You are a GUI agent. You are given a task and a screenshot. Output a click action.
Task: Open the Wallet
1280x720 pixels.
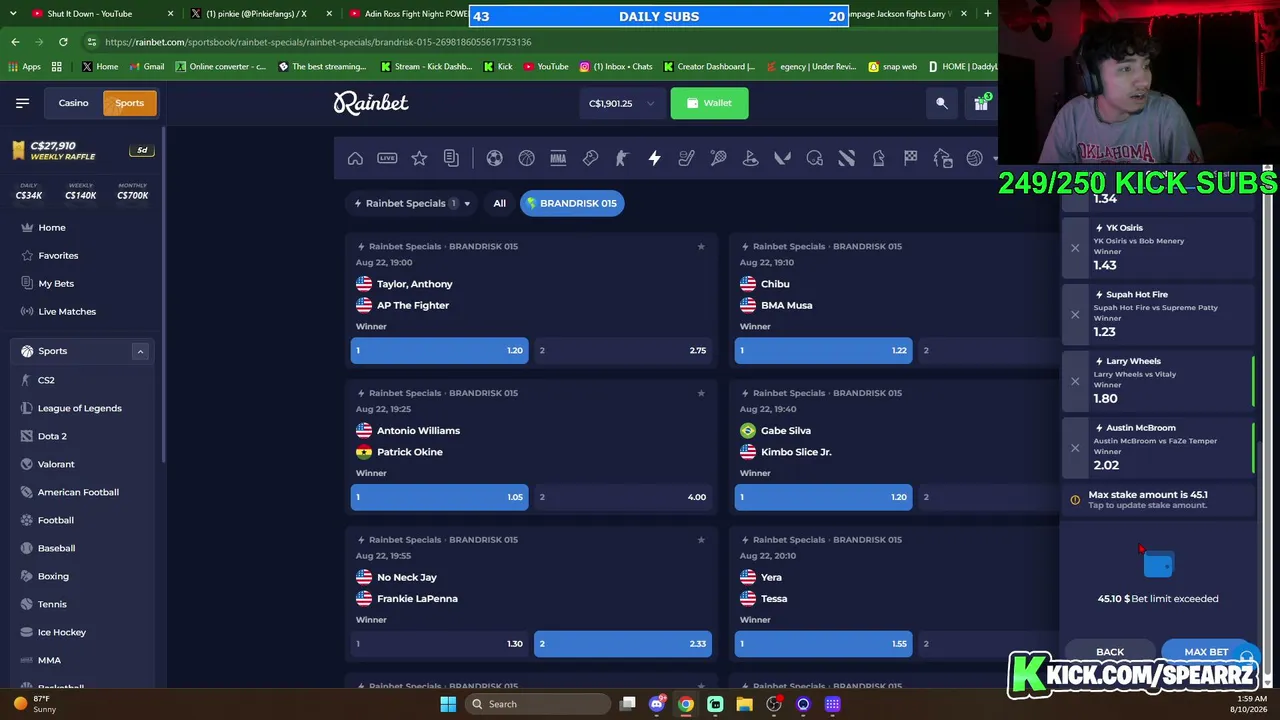(709, 103)
